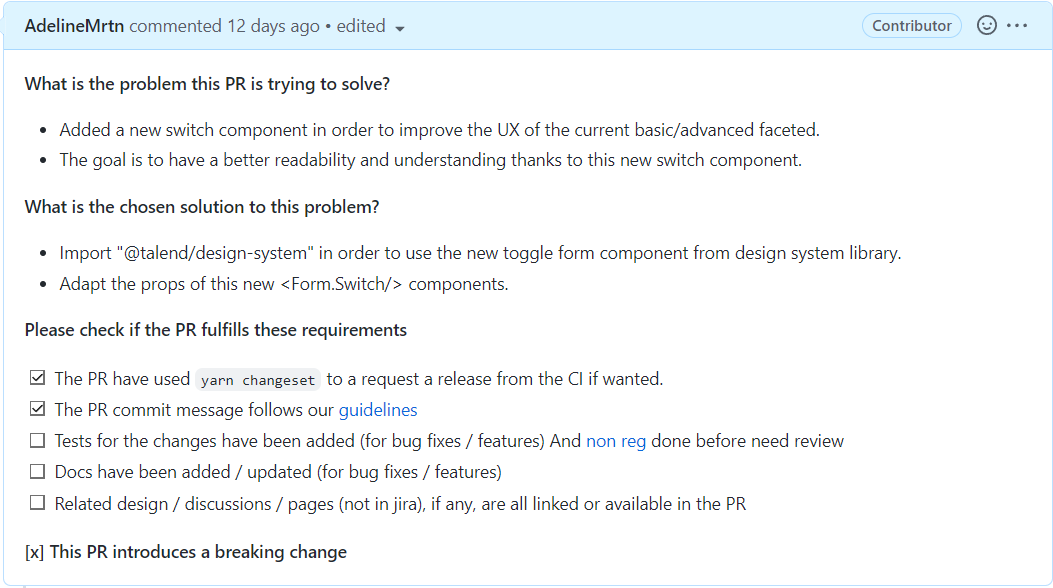
Task: Click the breaking change heading text
Action: tap(186, 552)
